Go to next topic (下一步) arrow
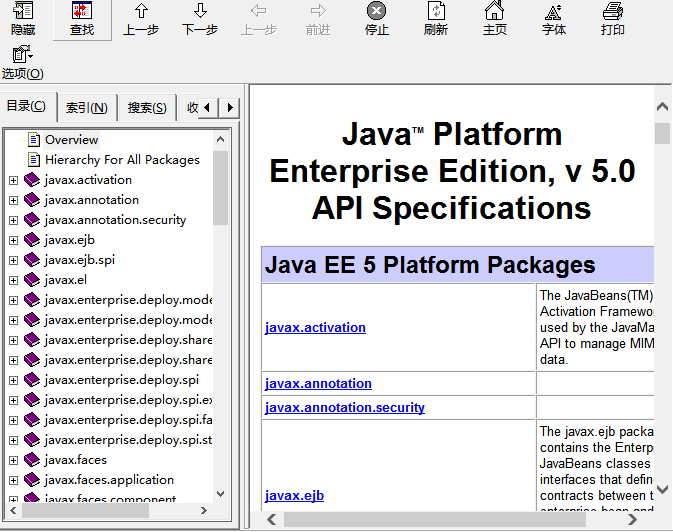 click(x=200, y=19)
